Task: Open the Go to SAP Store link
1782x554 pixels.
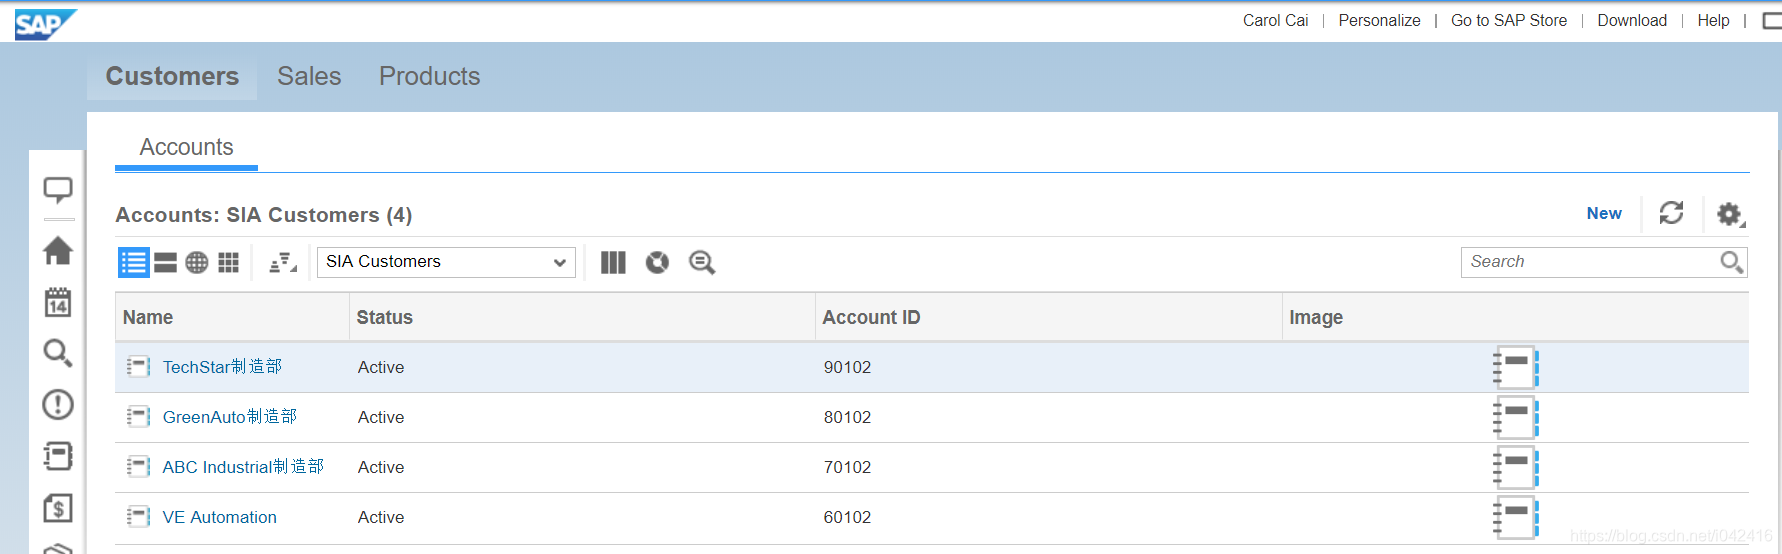Action: [1509, 20]
